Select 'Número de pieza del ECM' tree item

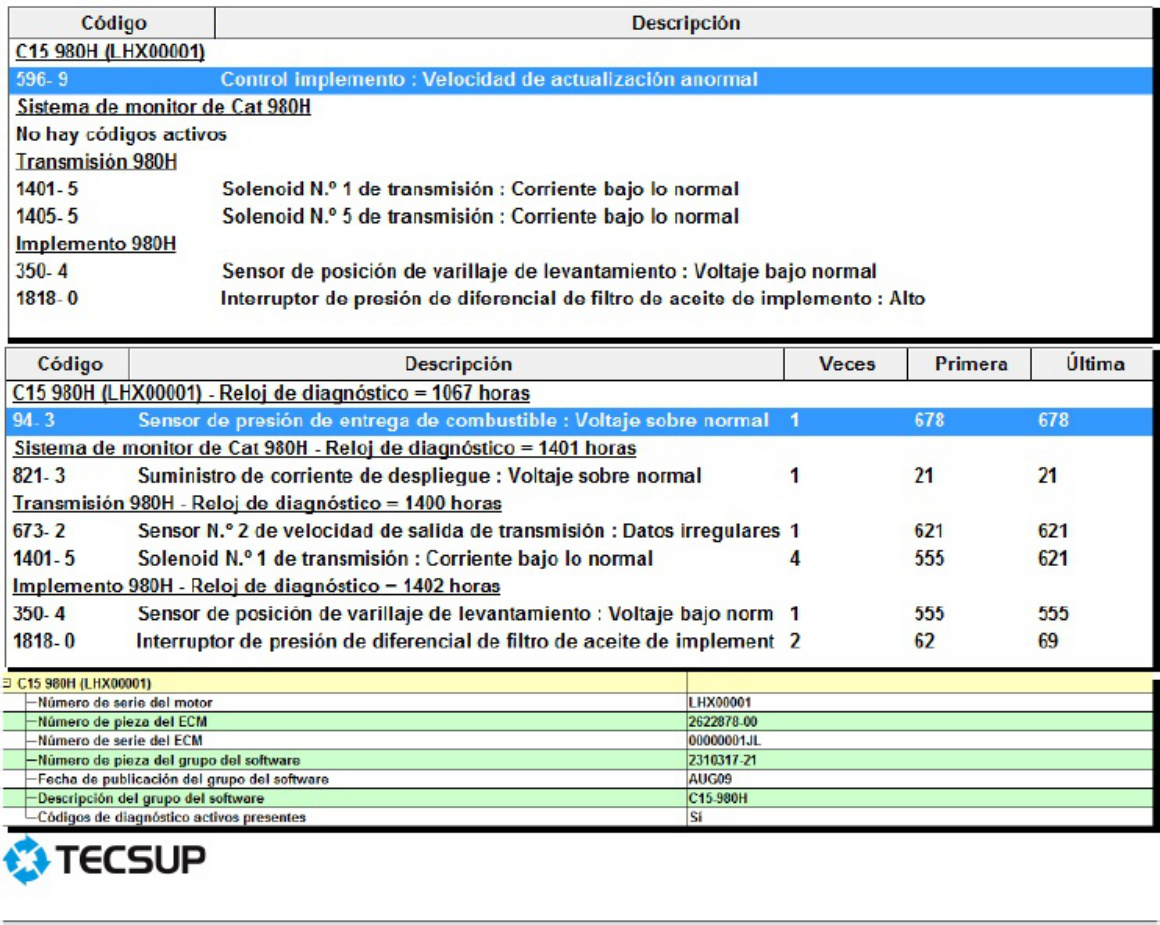coord(122,722)
